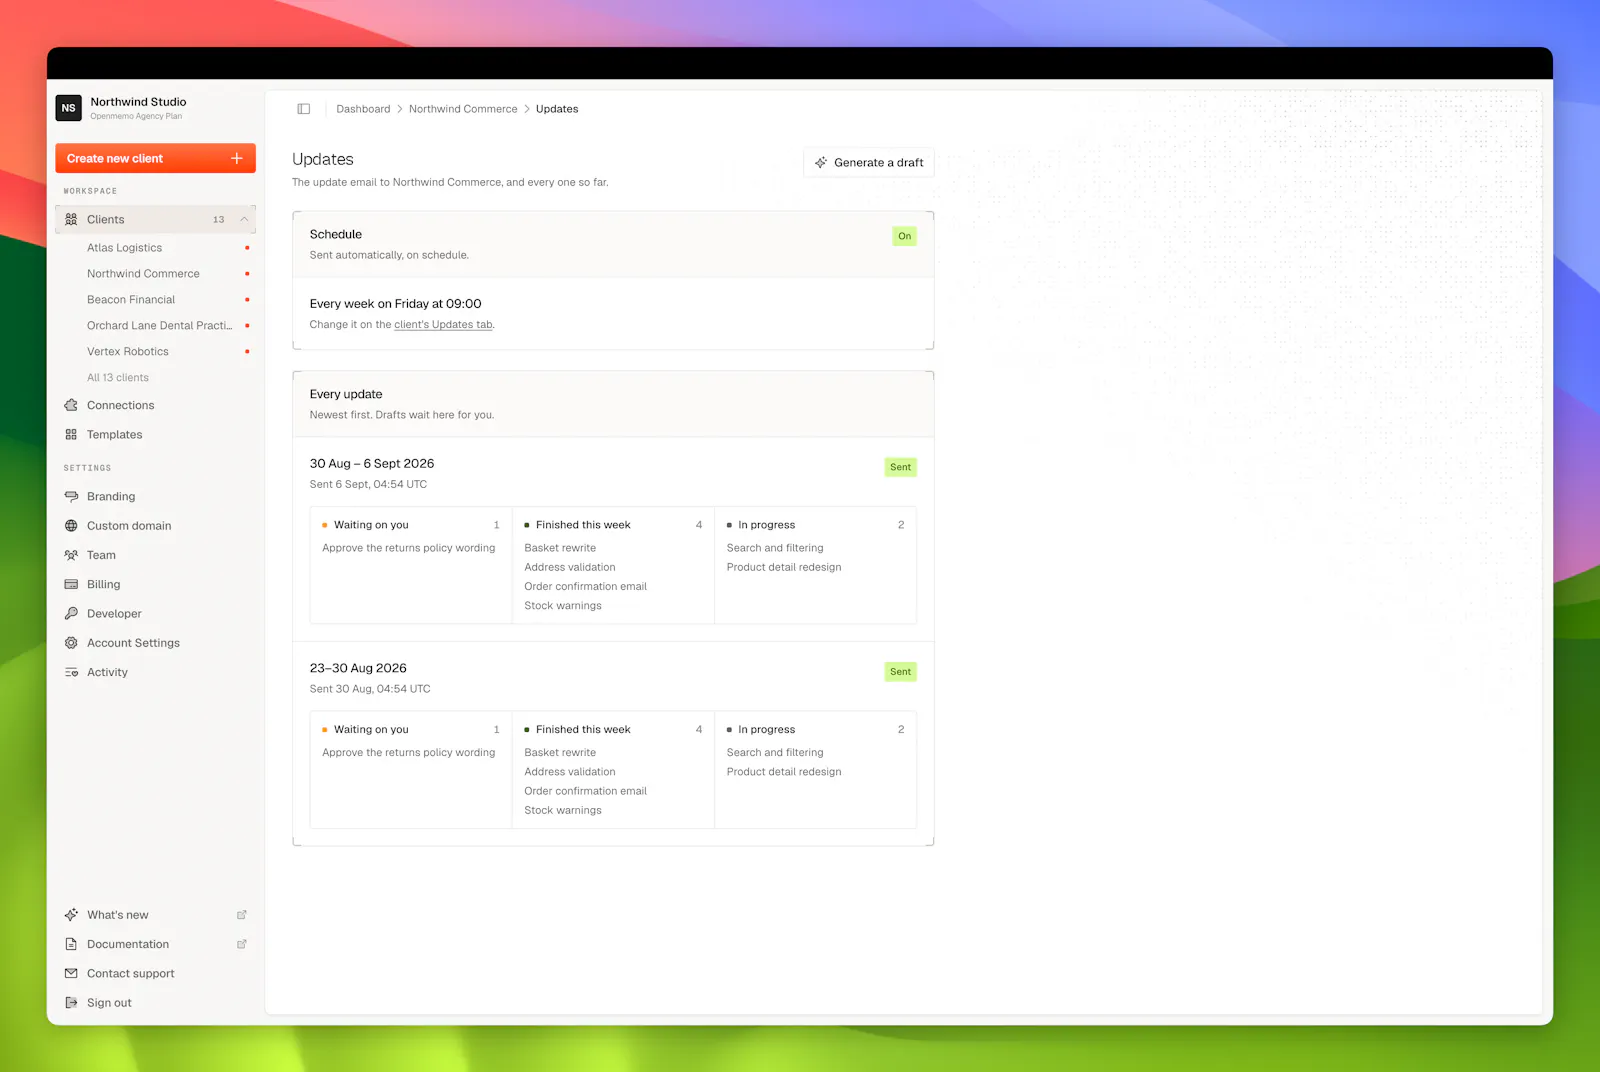The height and width of the screenshot is (1072, 1600).
Task: Toggle the sidebar panel icon
Action: (x=304, y=109)
